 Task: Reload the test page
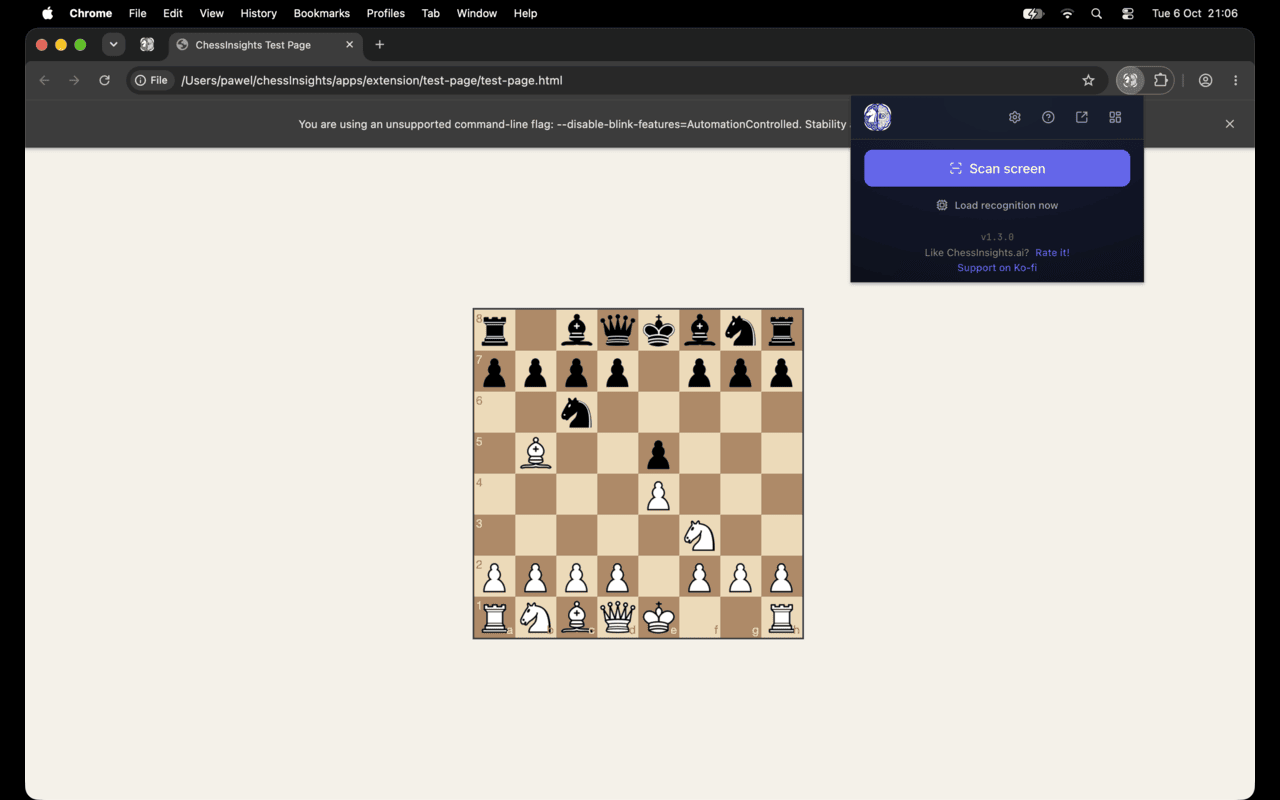click(x=104, y=80)
